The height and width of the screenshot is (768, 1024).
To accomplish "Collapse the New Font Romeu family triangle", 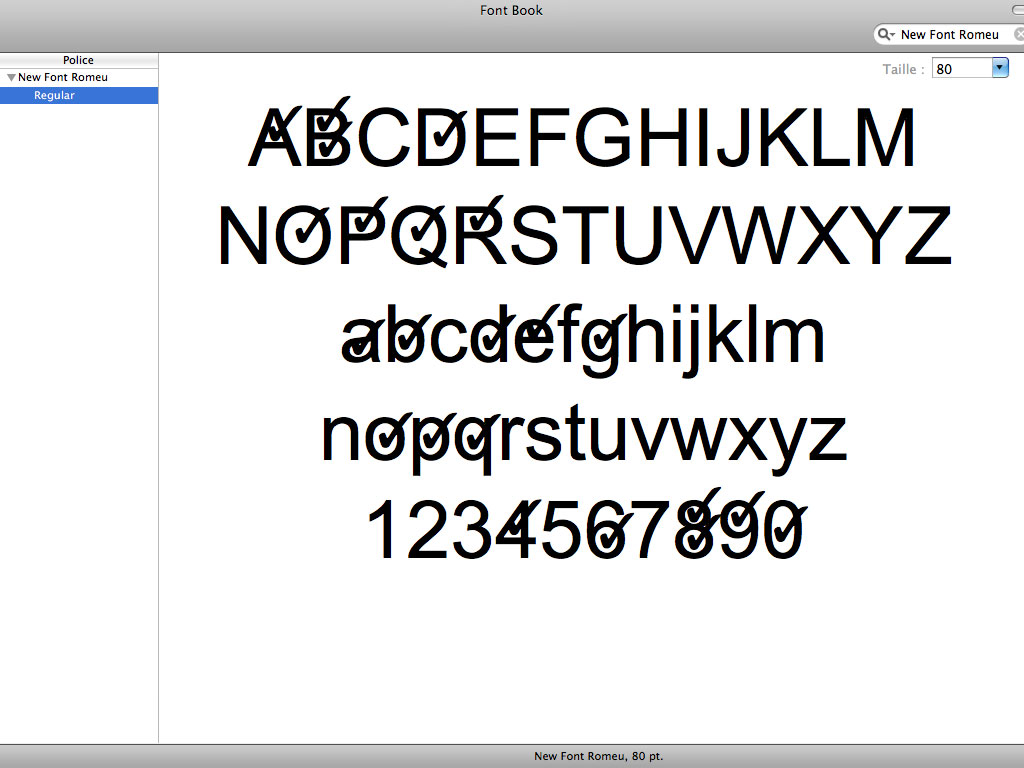I will pyautogui.click(x=10, y=77).
